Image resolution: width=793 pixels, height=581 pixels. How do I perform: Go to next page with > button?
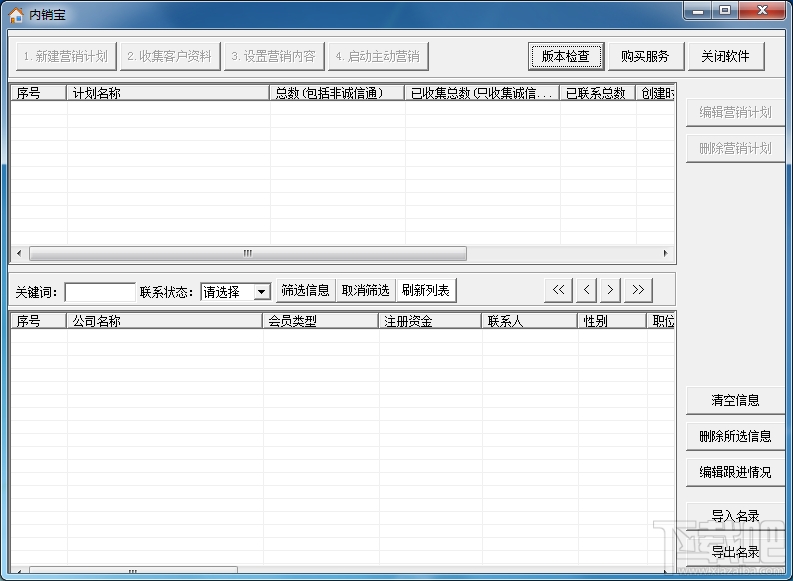610,290
